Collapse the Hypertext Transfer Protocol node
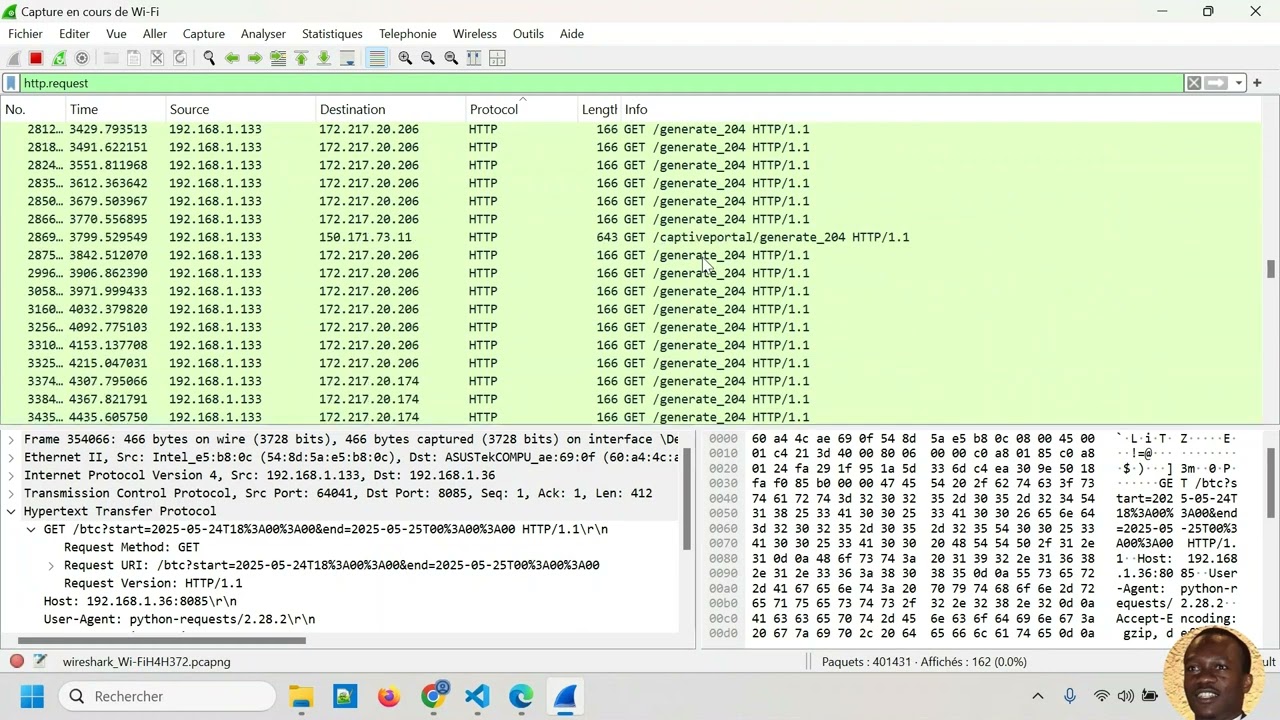 click(x=11, y=511)
